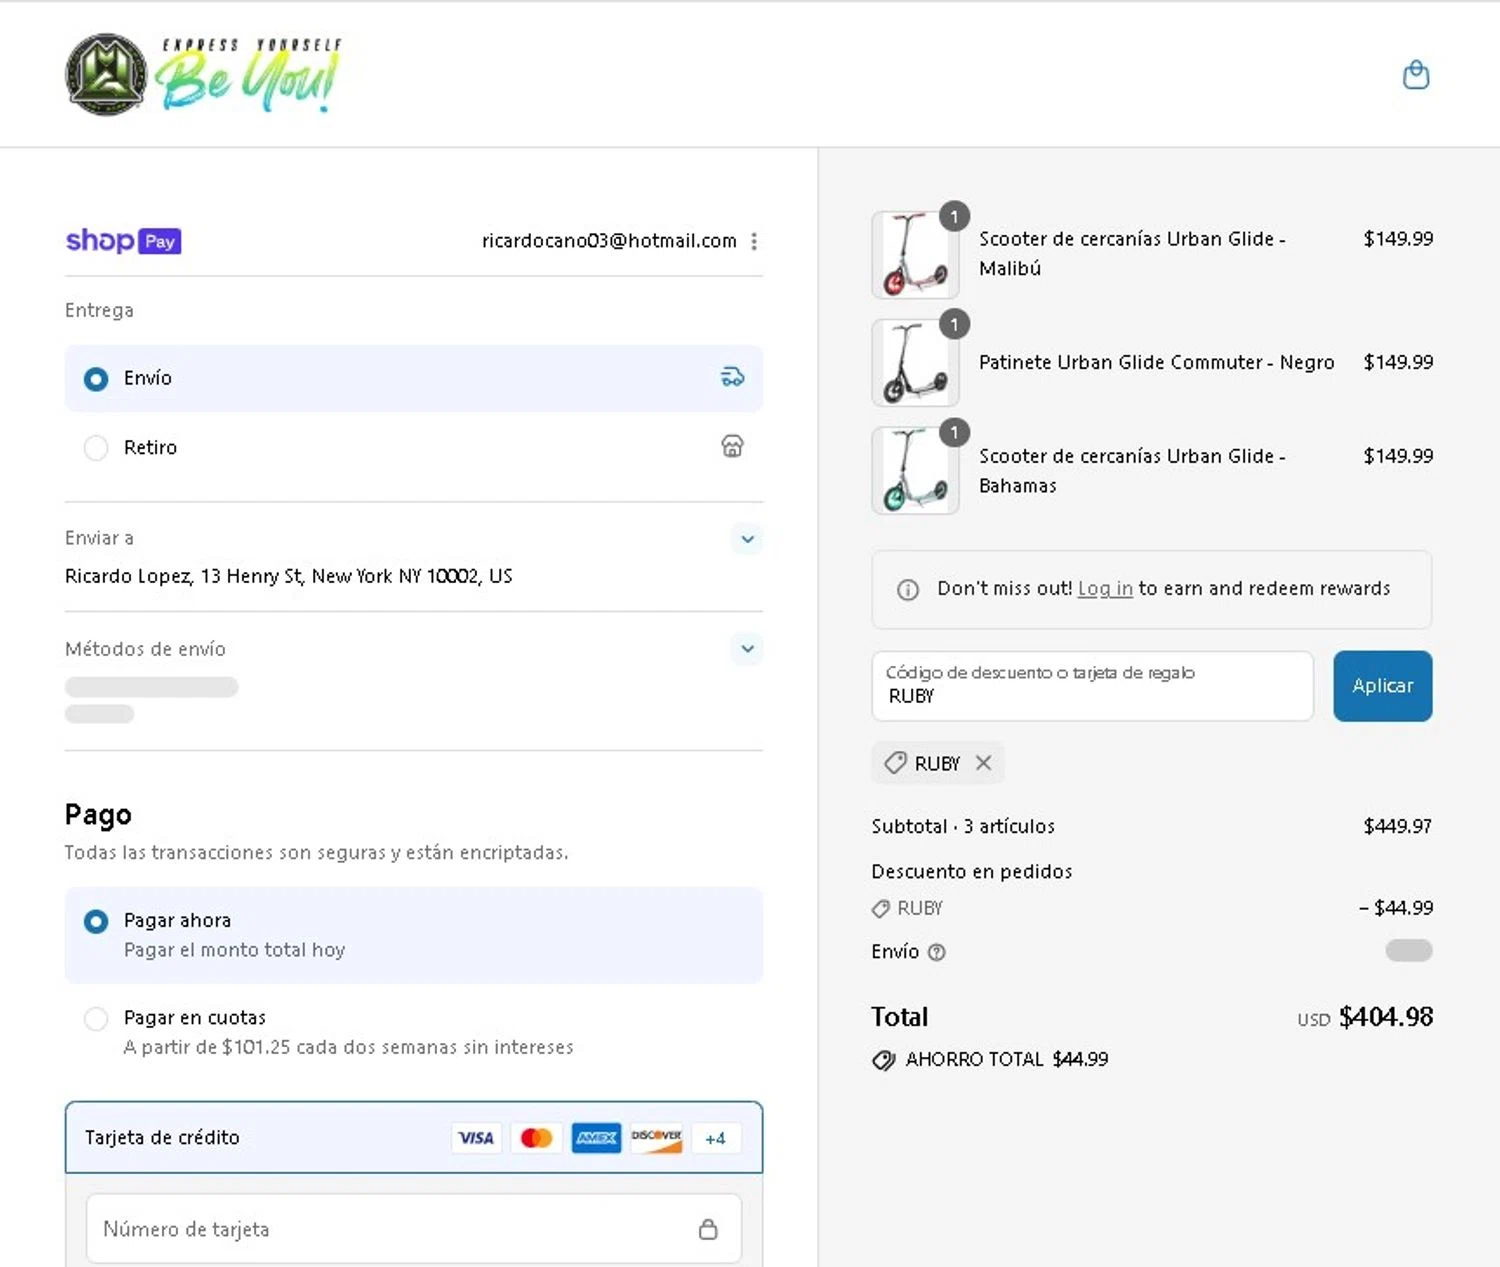Show the +4 additional card brands

715,1138
